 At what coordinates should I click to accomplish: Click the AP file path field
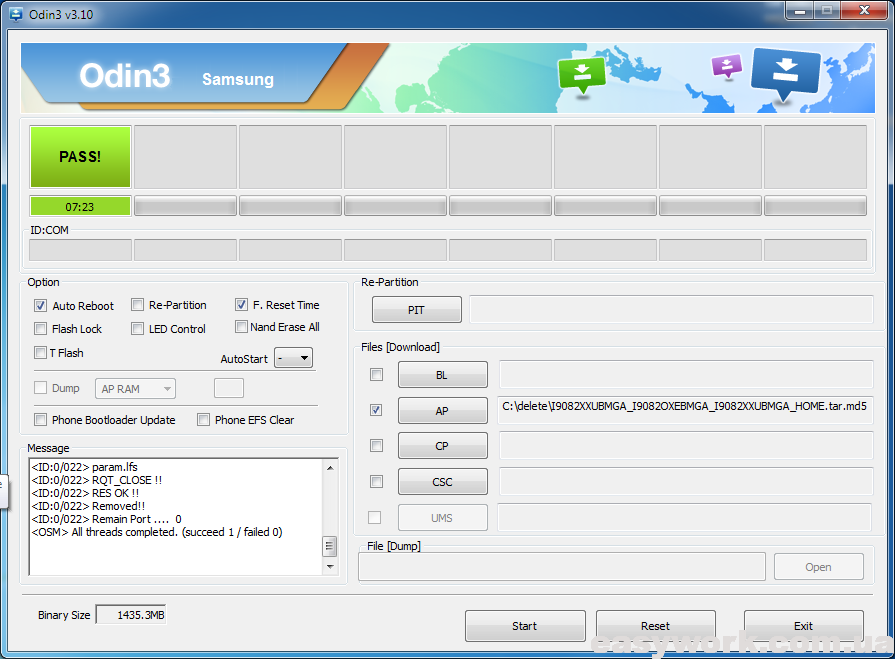pos(685,410)
